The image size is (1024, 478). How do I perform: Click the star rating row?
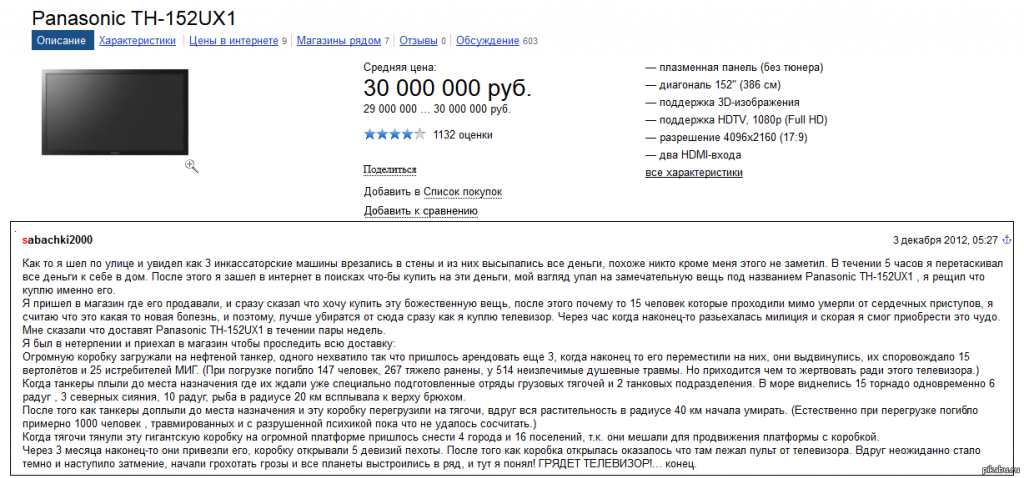point(394,135)
